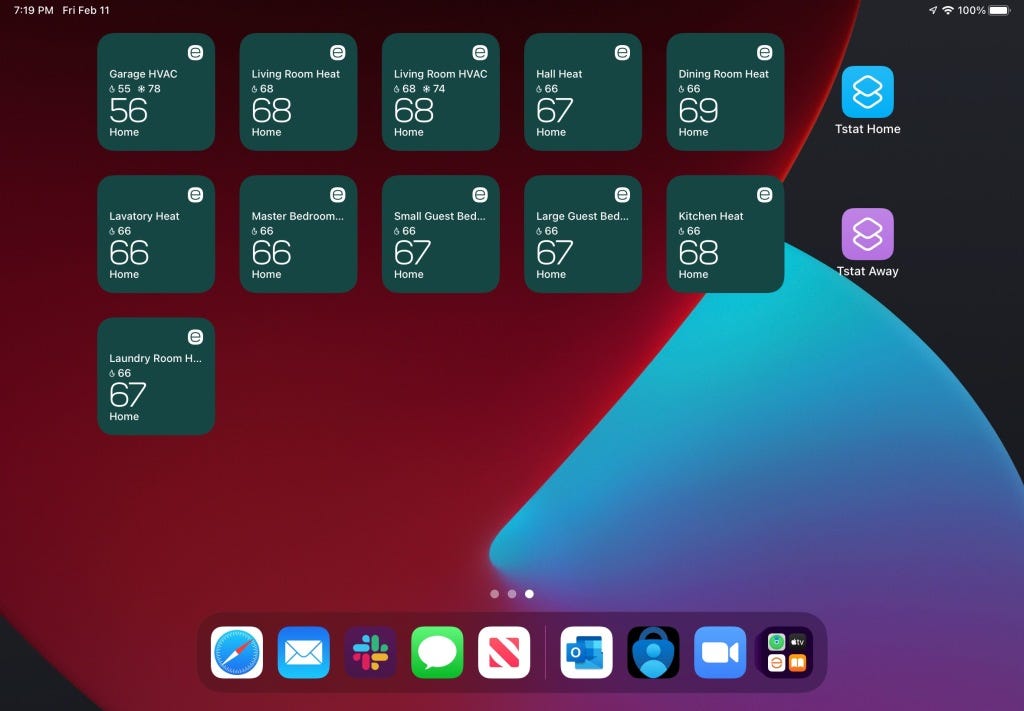
Task: Tap the 67 reading on the Laundry Room widget
Action: tap(128, 395)
